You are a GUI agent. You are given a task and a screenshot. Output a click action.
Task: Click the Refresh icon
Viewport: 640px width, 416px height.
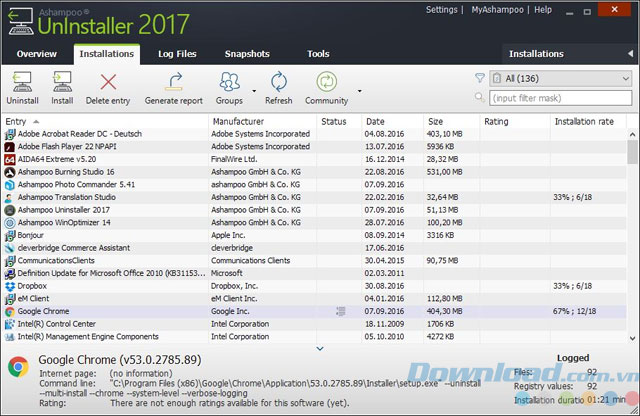tap(279, 82)
